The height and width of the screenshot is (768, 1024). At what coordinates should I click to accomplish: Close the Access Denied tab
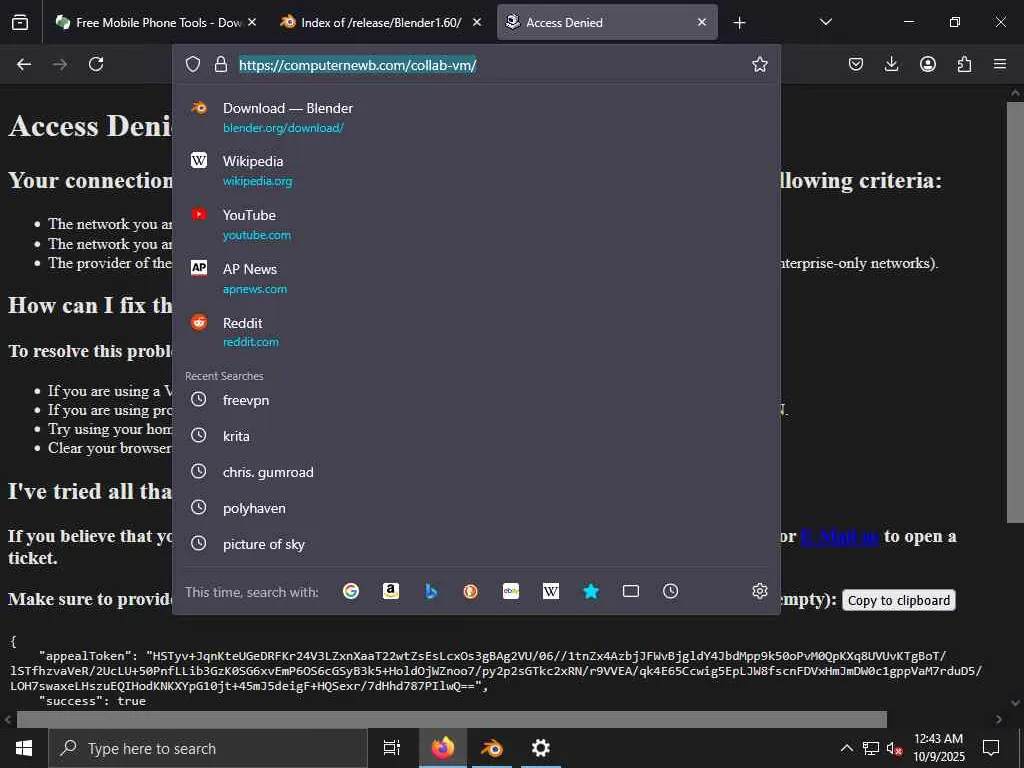pyautogui.click(x=702, y=23)
